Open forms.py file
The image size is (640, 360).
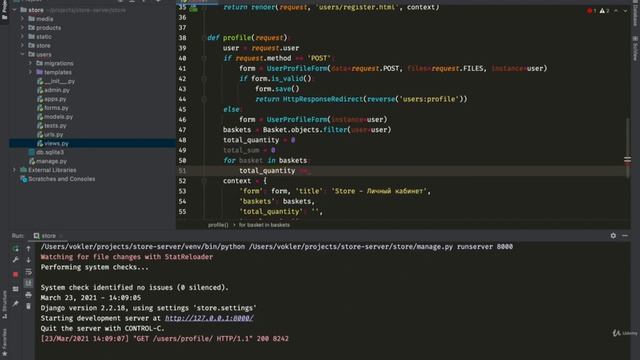[53, 108]
